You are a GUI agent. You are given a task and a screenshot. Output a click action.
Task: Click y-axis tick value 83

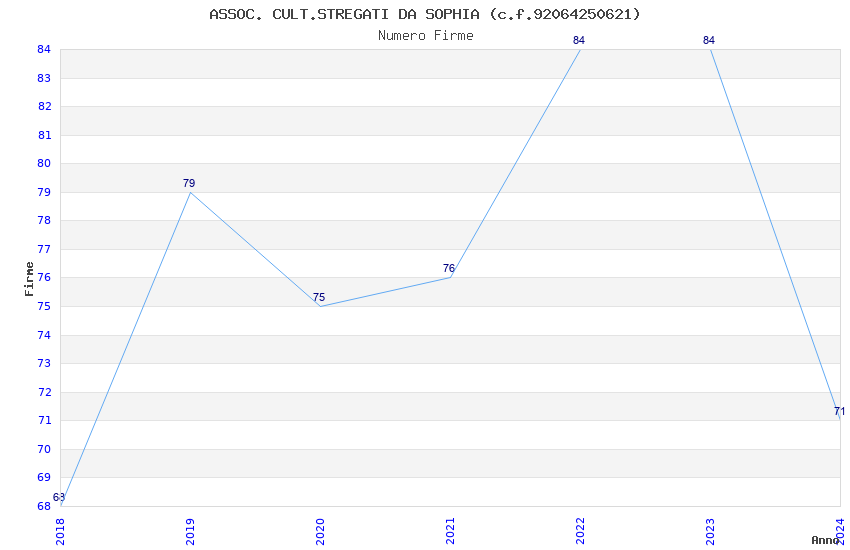pos(44,78)
